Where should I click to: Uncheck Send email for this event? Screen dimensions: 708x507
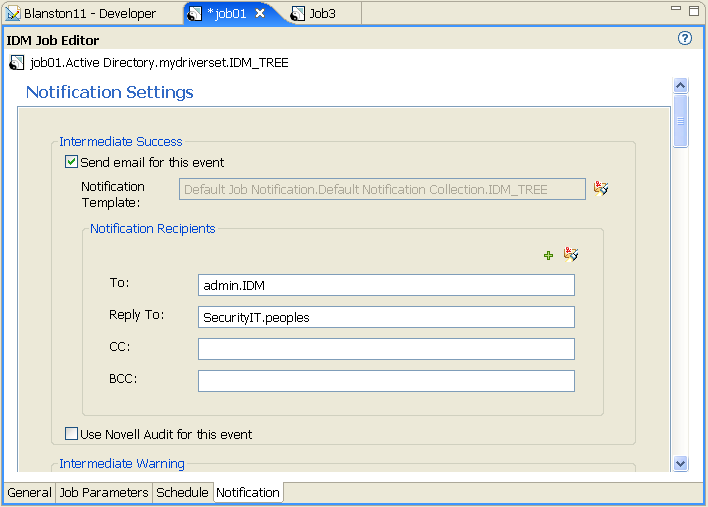pos(71,162)
